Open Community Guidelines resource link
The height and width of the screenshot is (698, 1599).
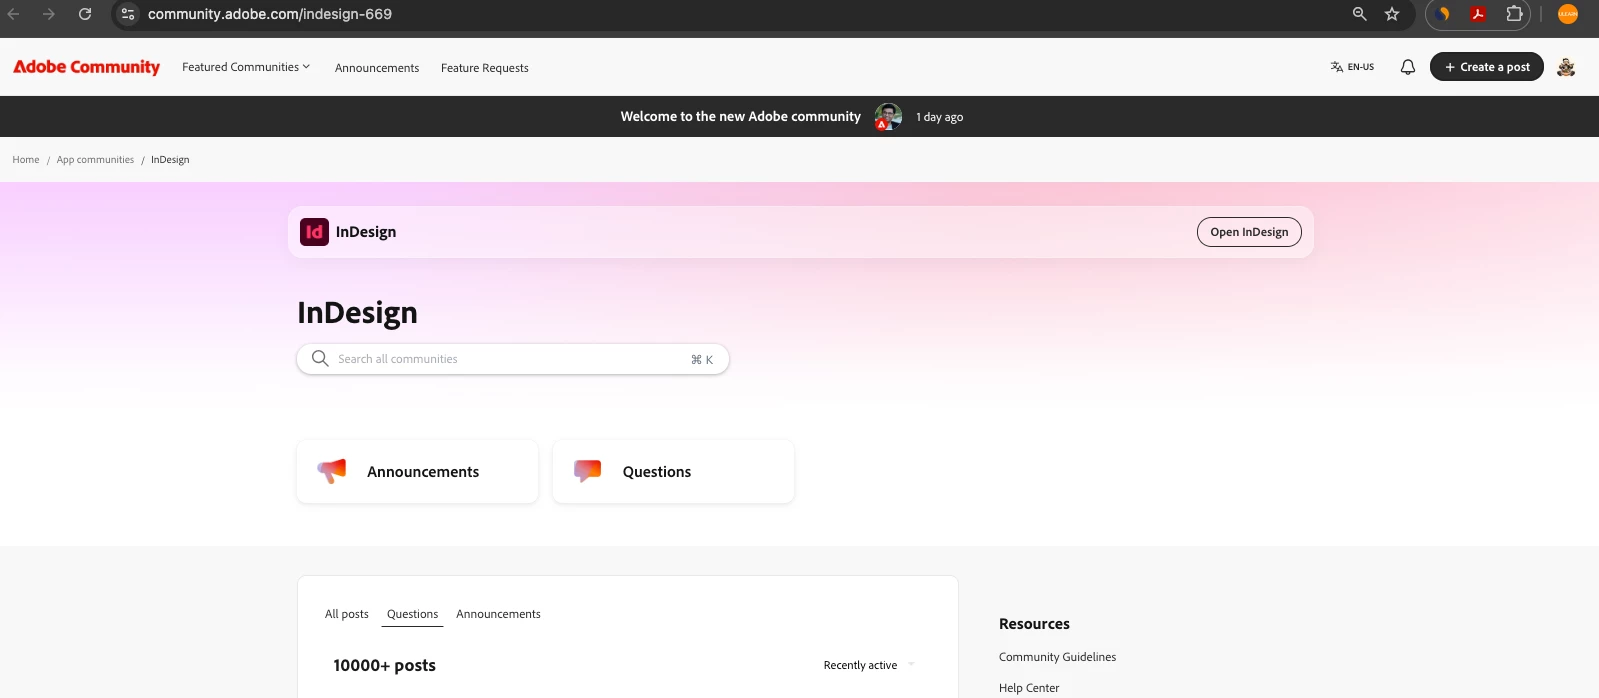pyautogui.click(x=1057, y=657)
